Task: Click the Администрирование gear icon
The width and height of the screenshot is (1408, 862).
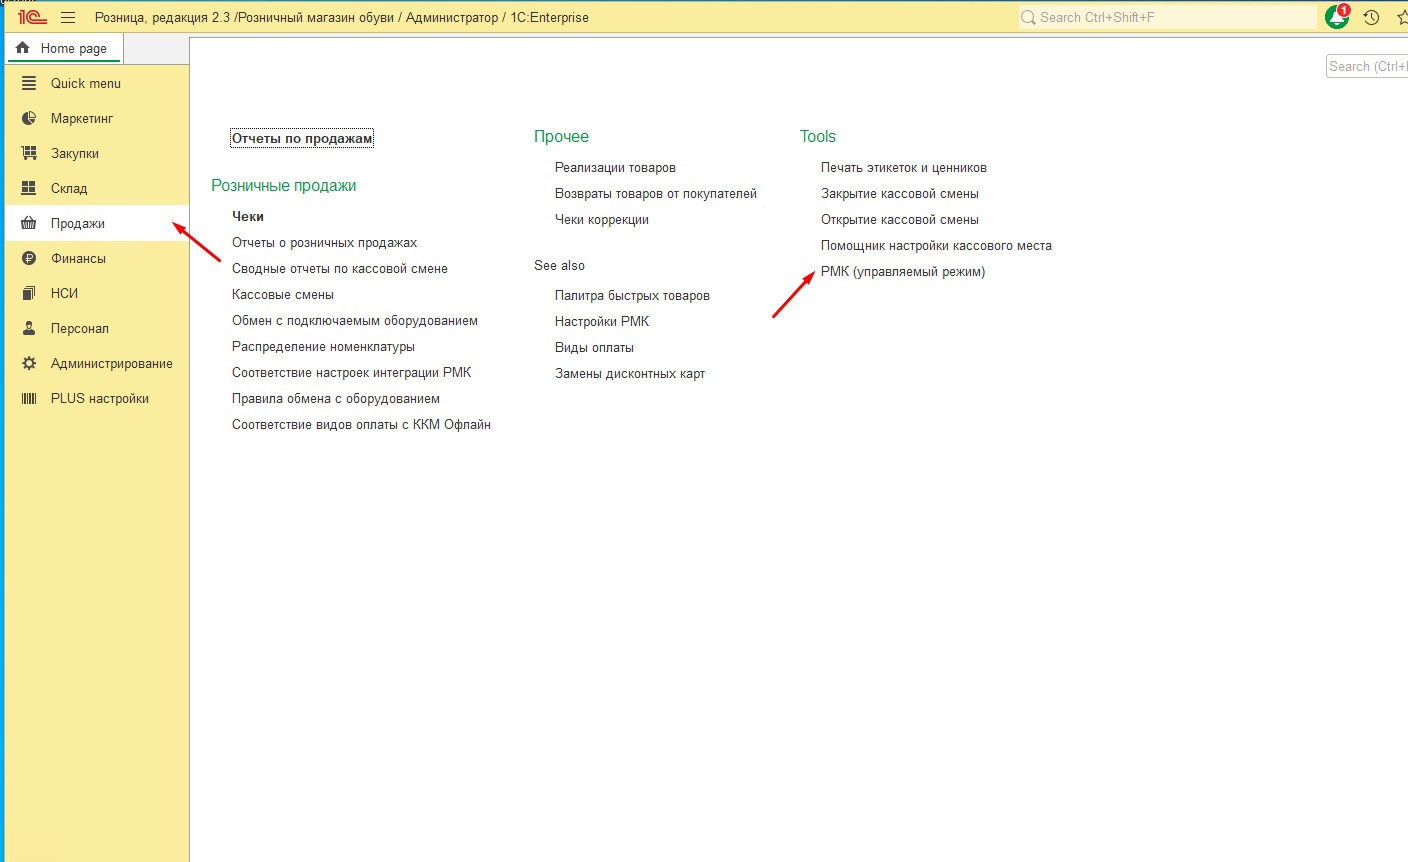Action: point(29,363)
